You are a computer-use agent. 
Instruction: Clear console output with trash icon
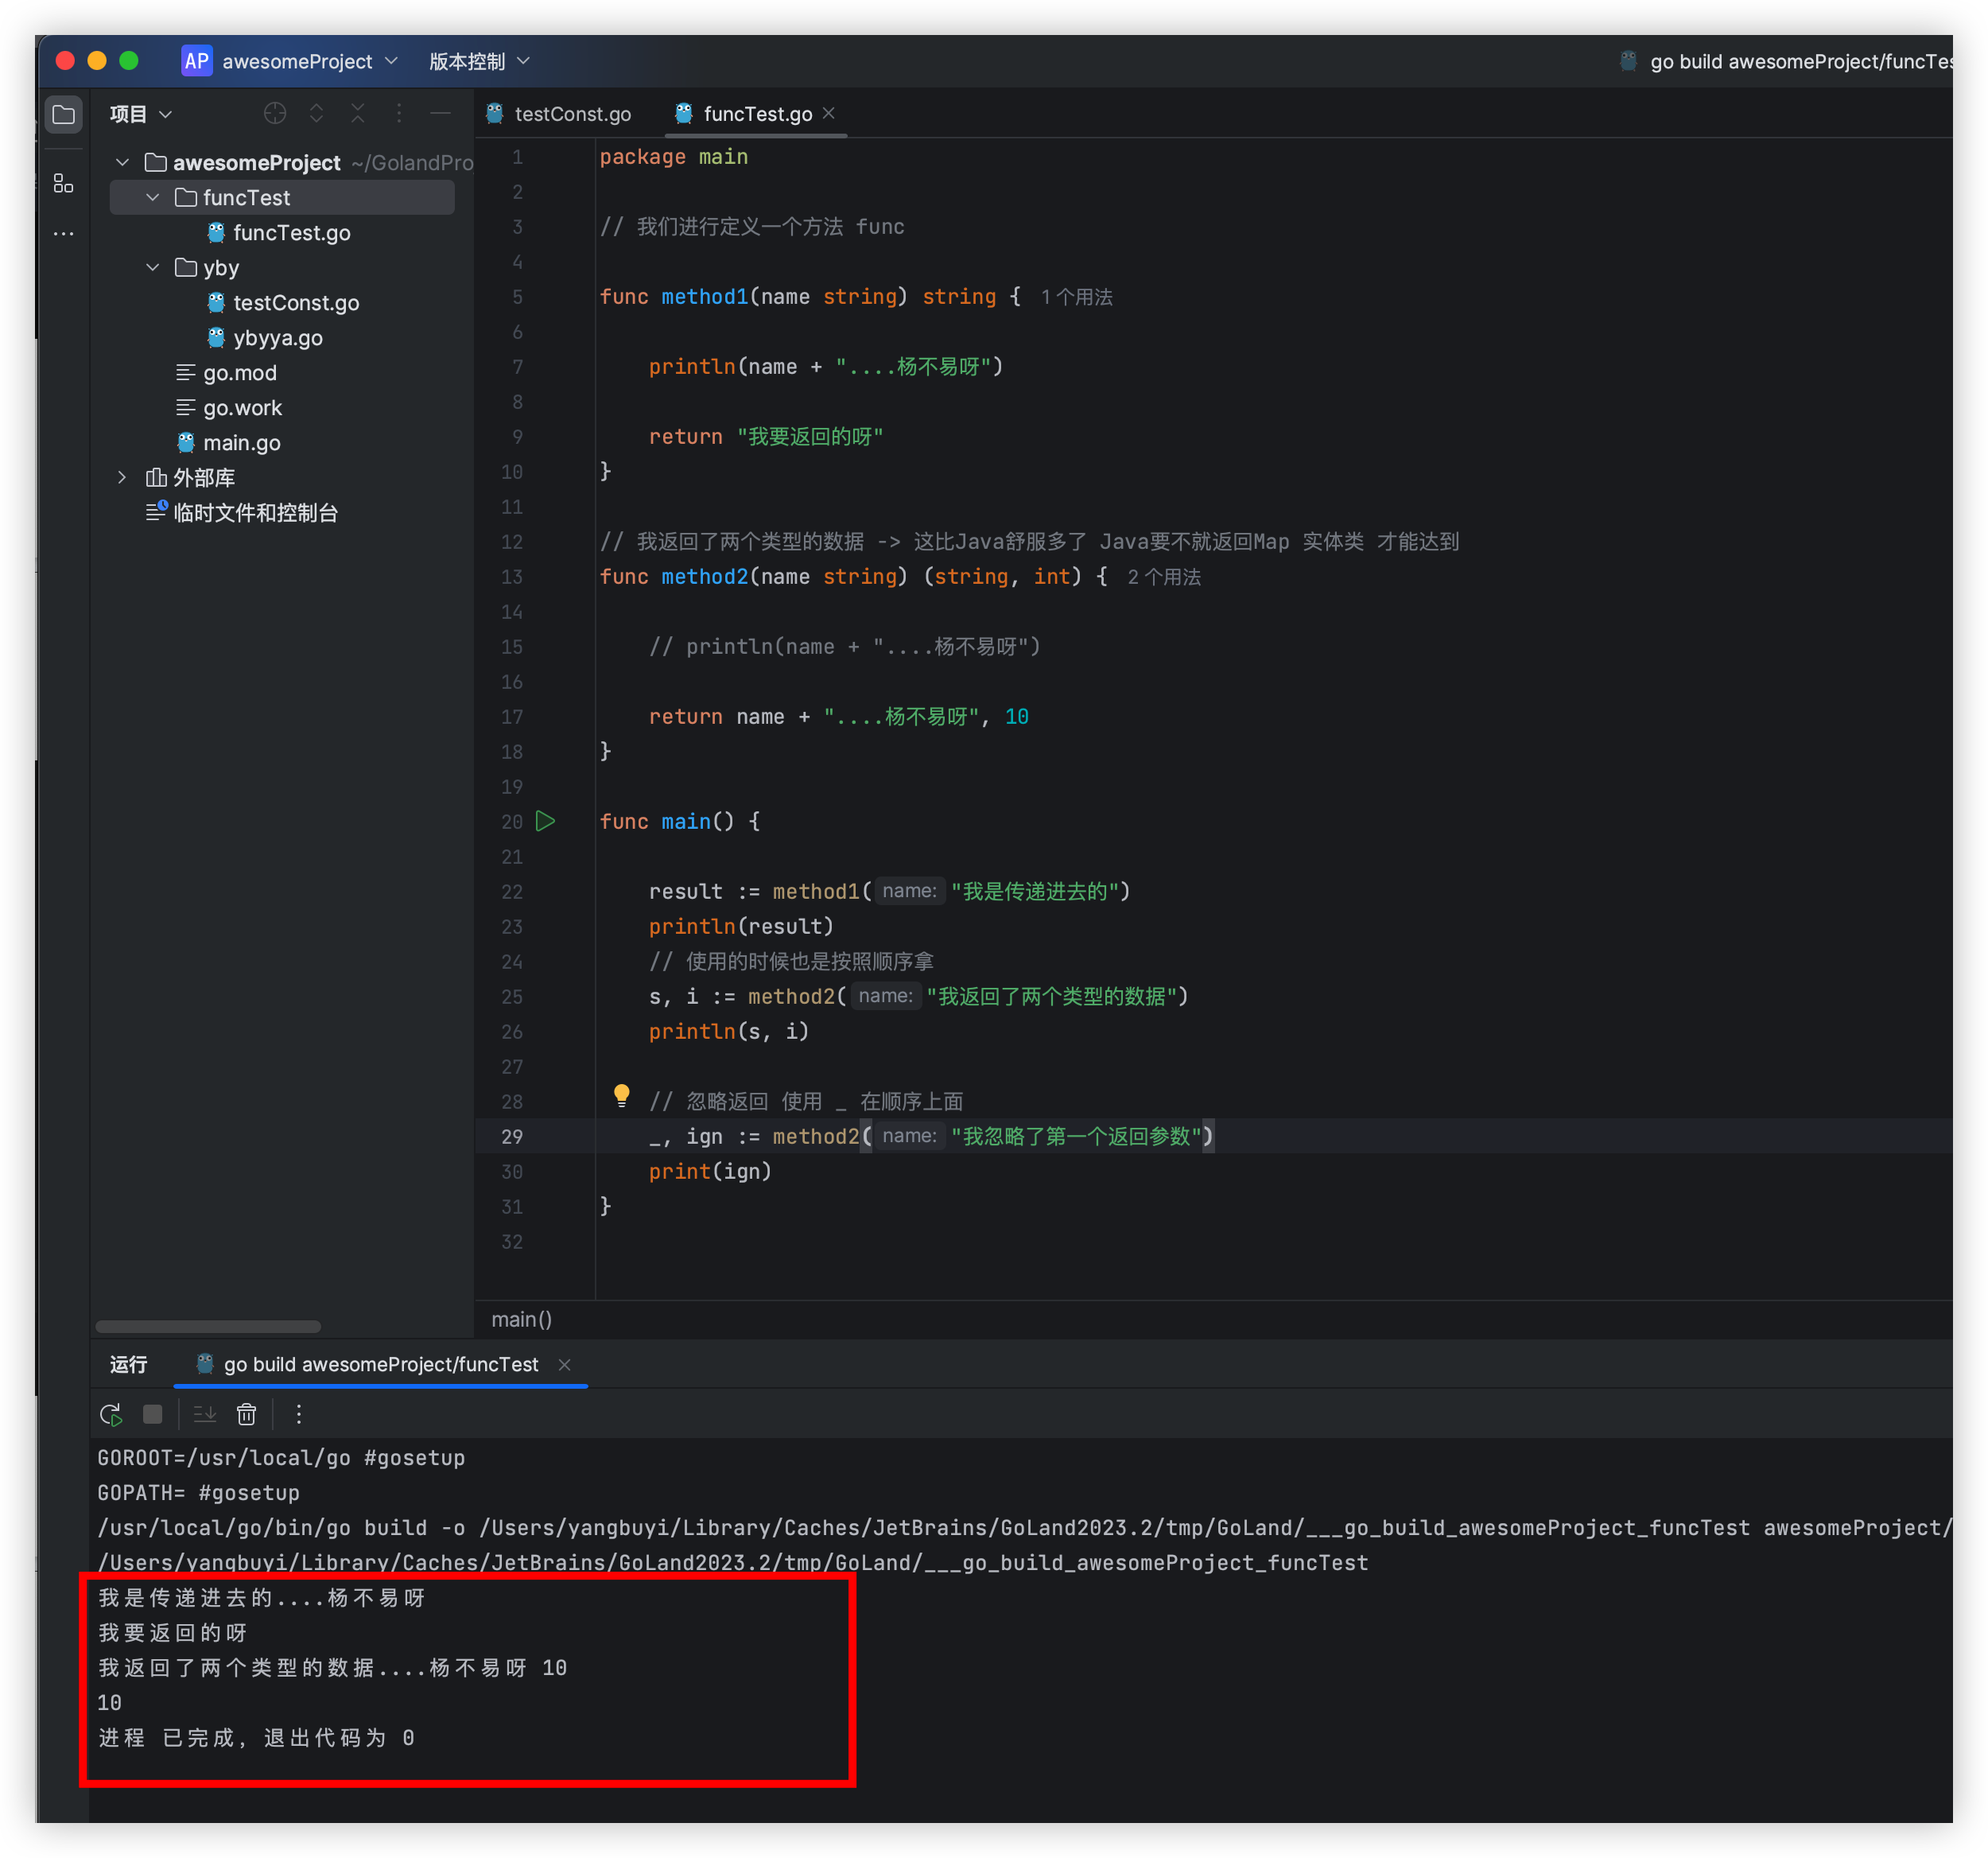click(246, 1414)
